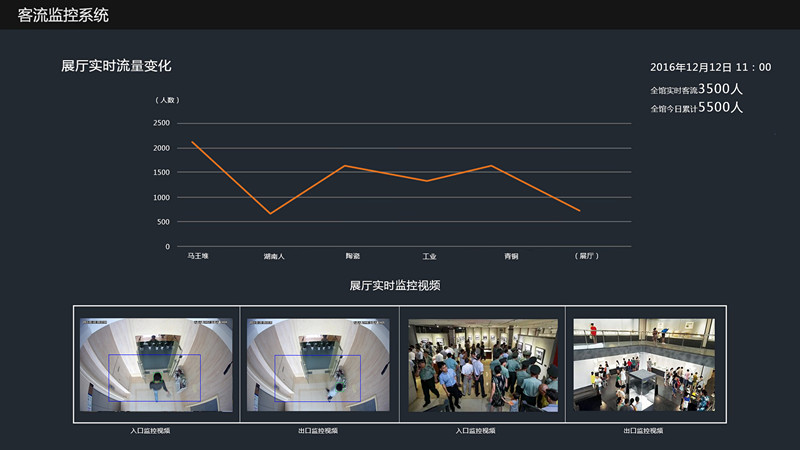Image resolution: width=800 pixels, height=450 pixels.
Task: Select the 全馆实时客流 3500人 statistic
Action: (x=696, y=89)
